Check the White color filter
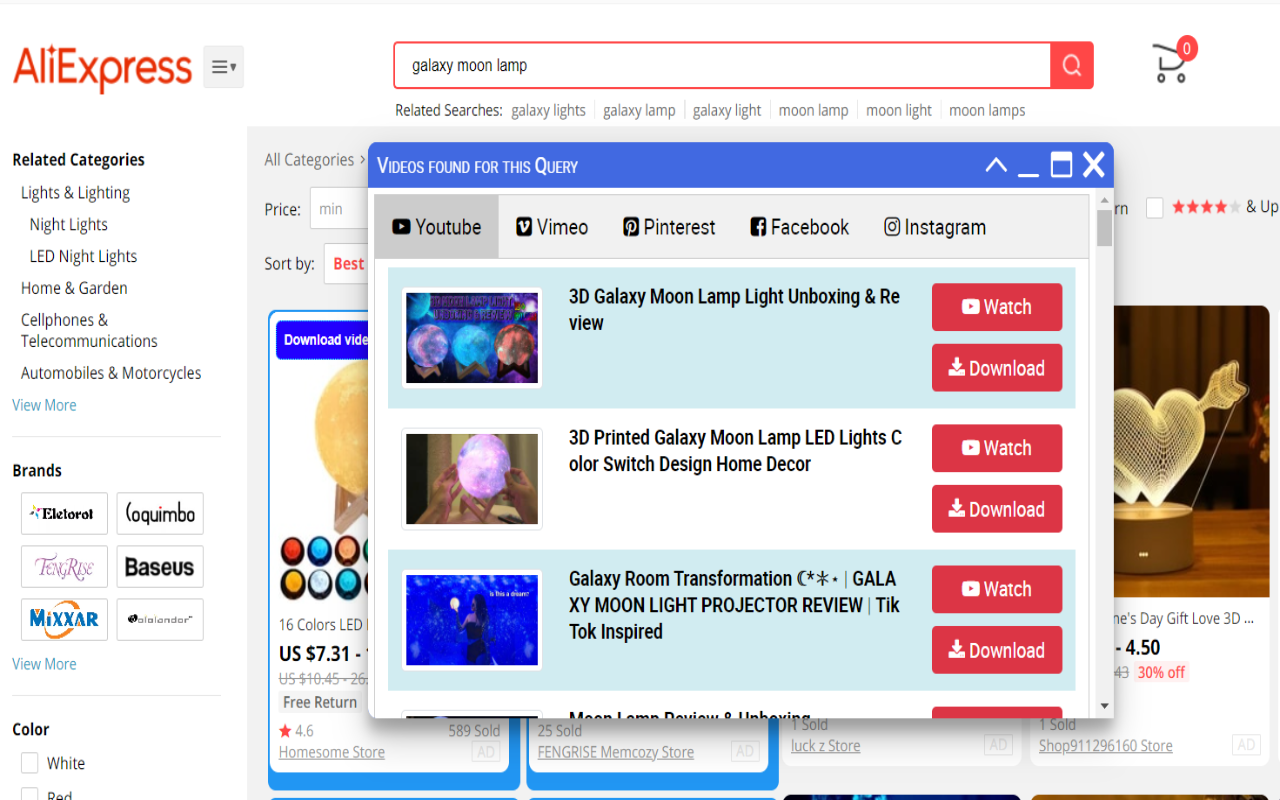The image size is (1280, 800). [x=29, y=762]
